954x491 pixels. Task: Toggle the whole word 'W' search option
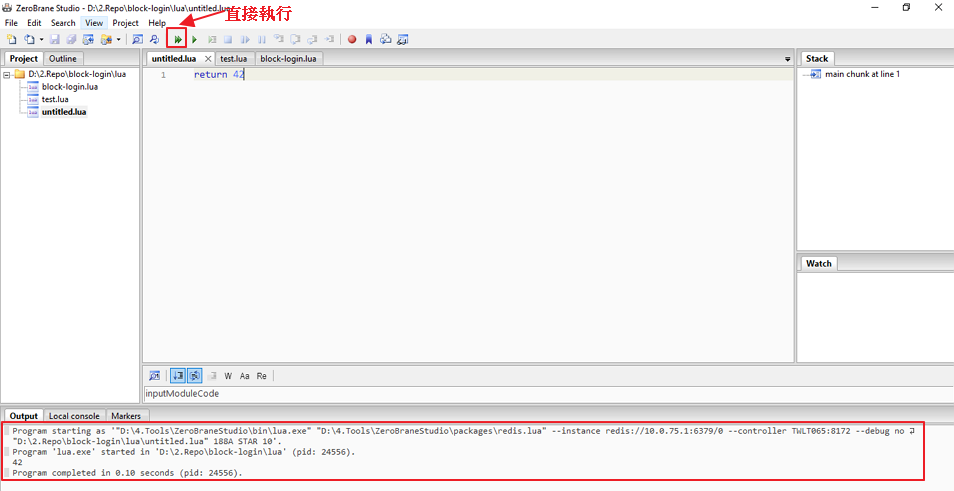[228, 376]
